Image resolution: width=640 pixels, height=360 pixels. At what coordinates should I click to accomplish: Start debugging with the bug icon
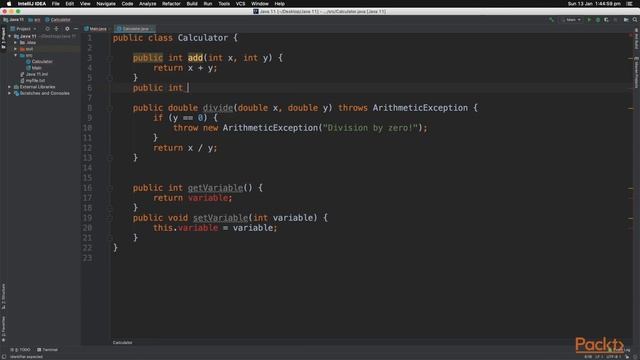point(598,20)
